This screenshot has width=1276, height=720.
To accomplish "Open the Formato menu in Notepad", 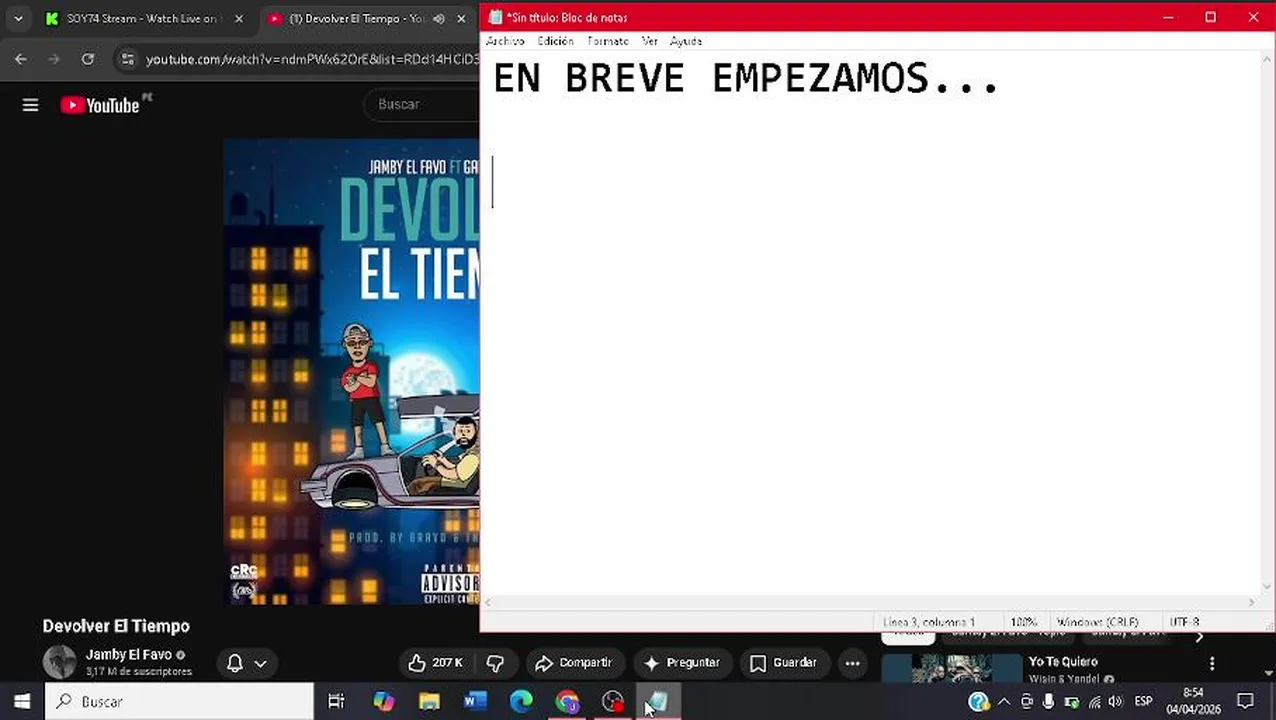I will coord(608,41).
